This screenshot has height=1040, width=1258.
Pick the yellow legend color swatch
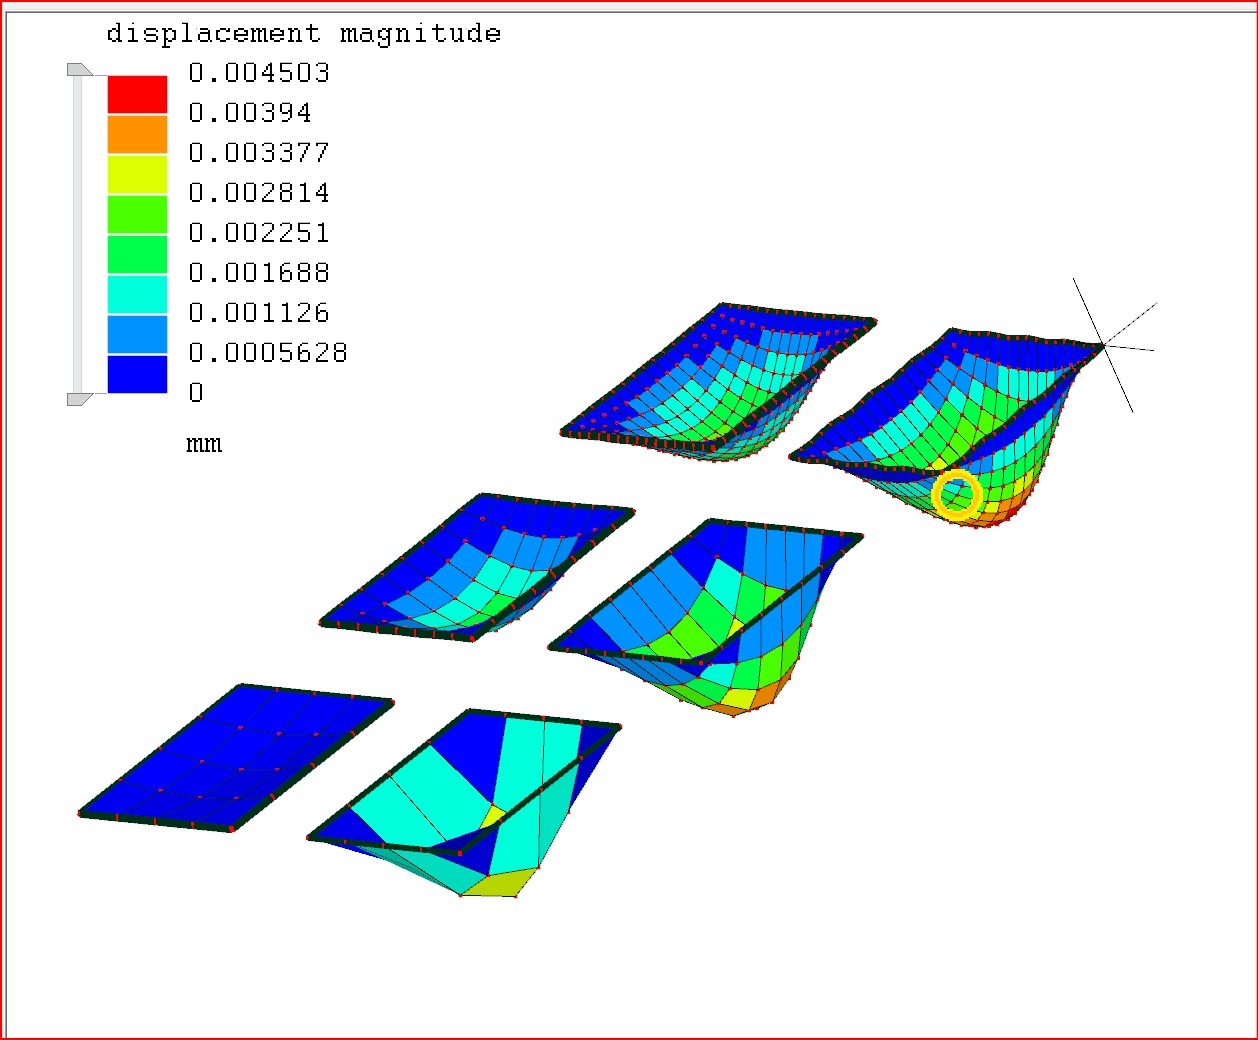[x=137, y=174]
